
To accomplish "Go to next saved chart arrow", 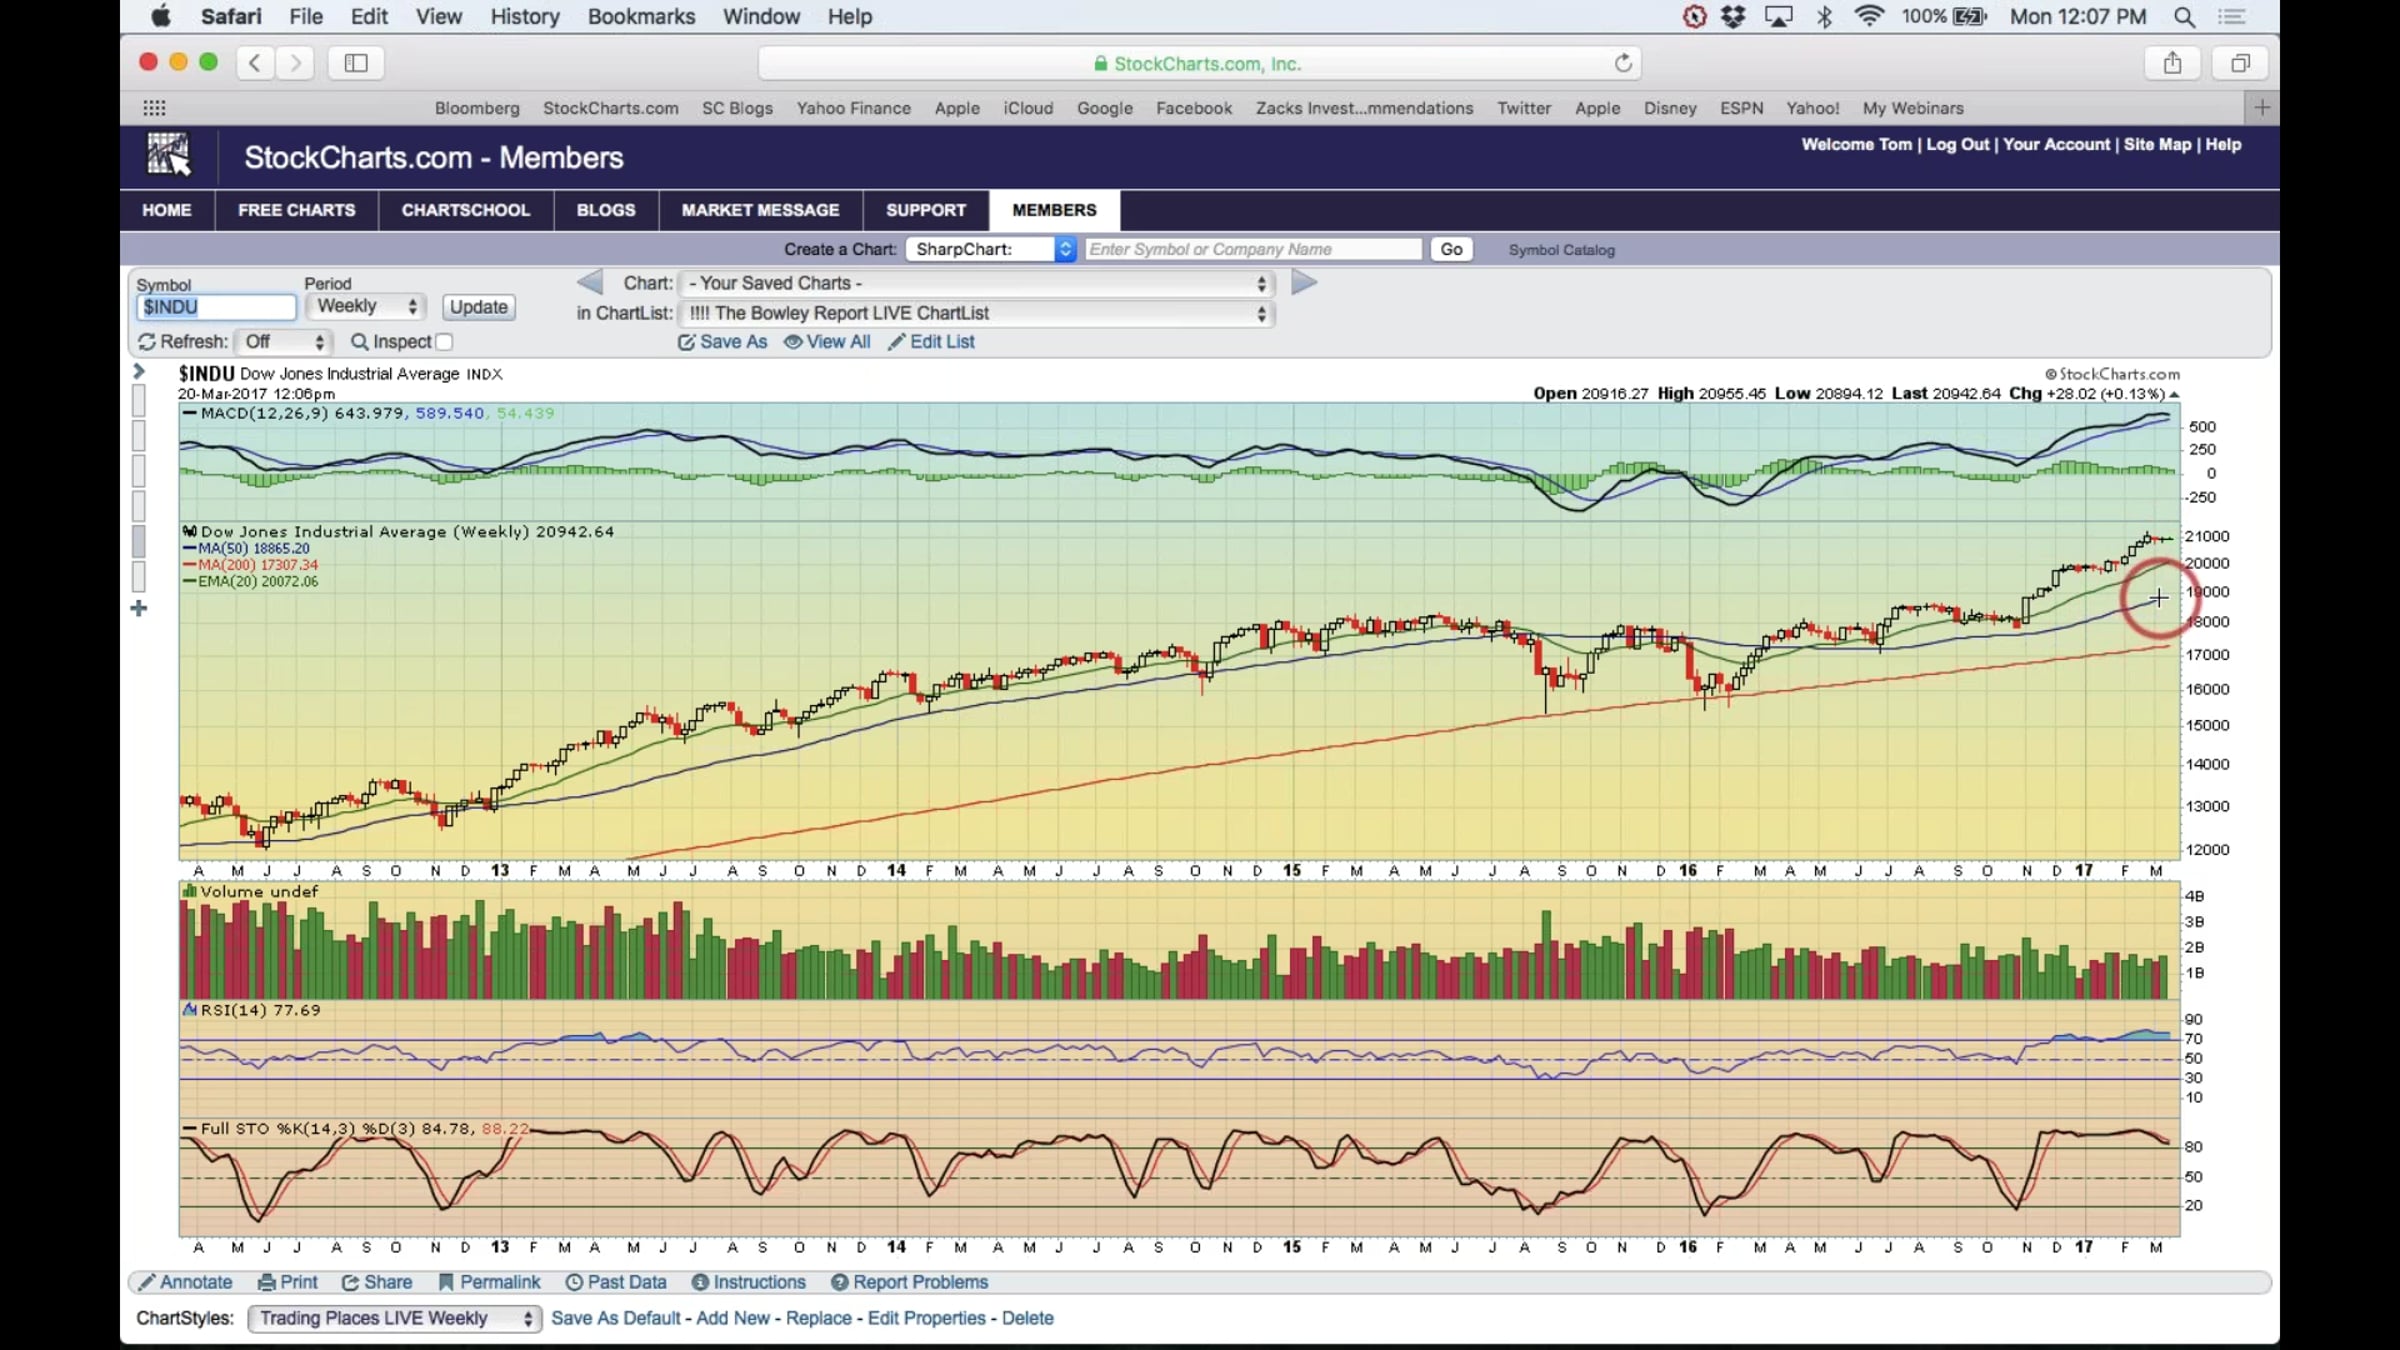I will 1304,283.
